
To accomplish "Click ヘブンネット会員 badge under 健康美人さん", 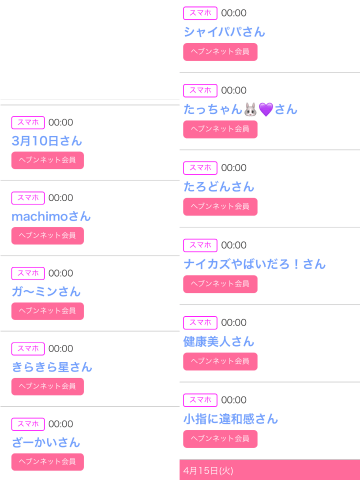I will click(220, 361).
